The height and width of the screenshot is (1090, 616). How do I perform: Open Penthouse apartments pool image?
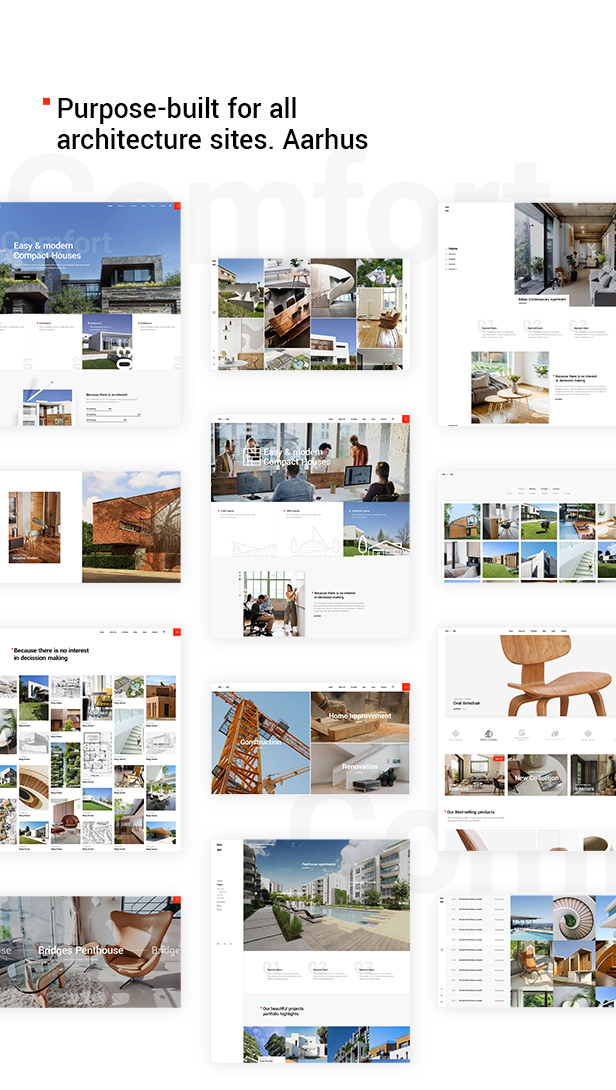[326, 895]
